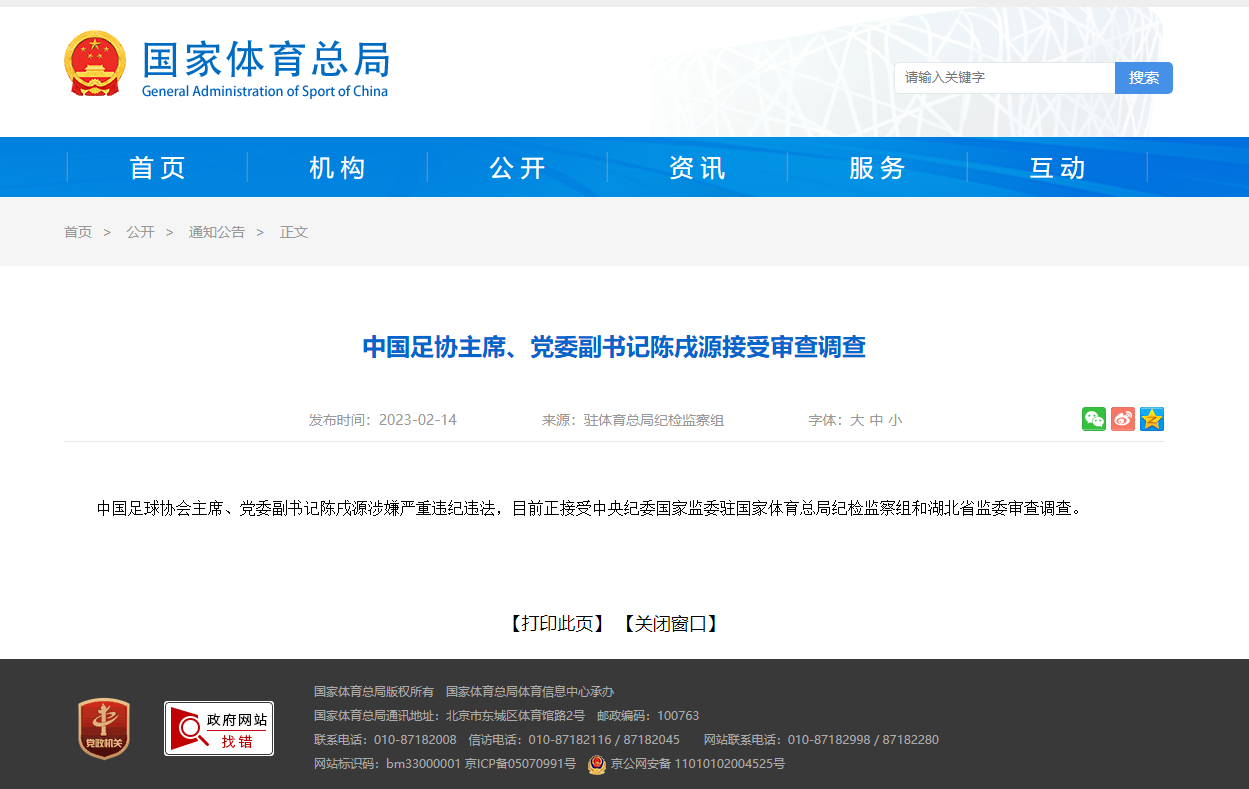The image size is (1249, 789).
Task: Set the font size to 小
Action: (895, 420)
